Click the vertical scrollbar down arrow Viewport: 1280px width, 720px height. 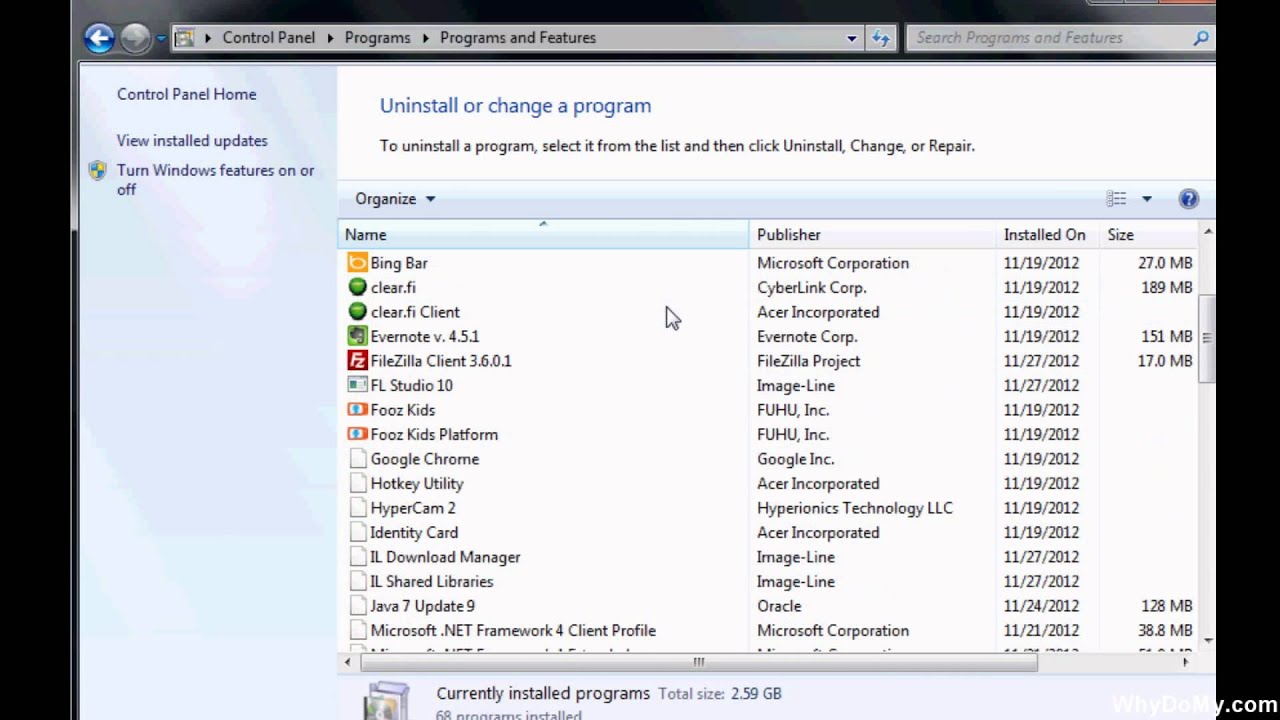pos(1207,639)
